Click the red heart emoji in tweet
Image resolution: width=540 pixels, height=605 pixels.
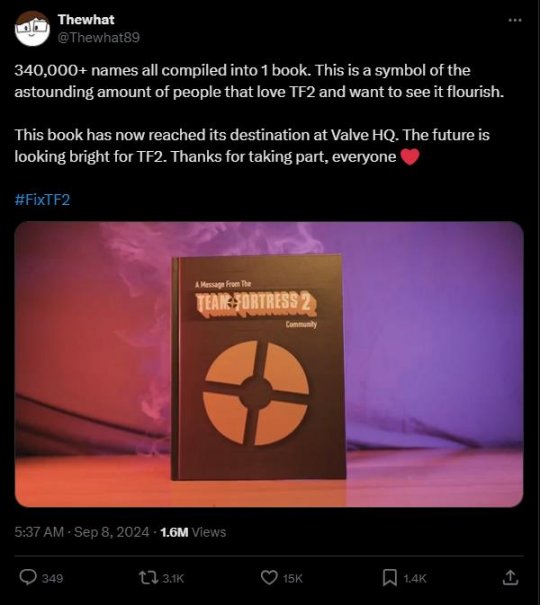tap(410, 157)
